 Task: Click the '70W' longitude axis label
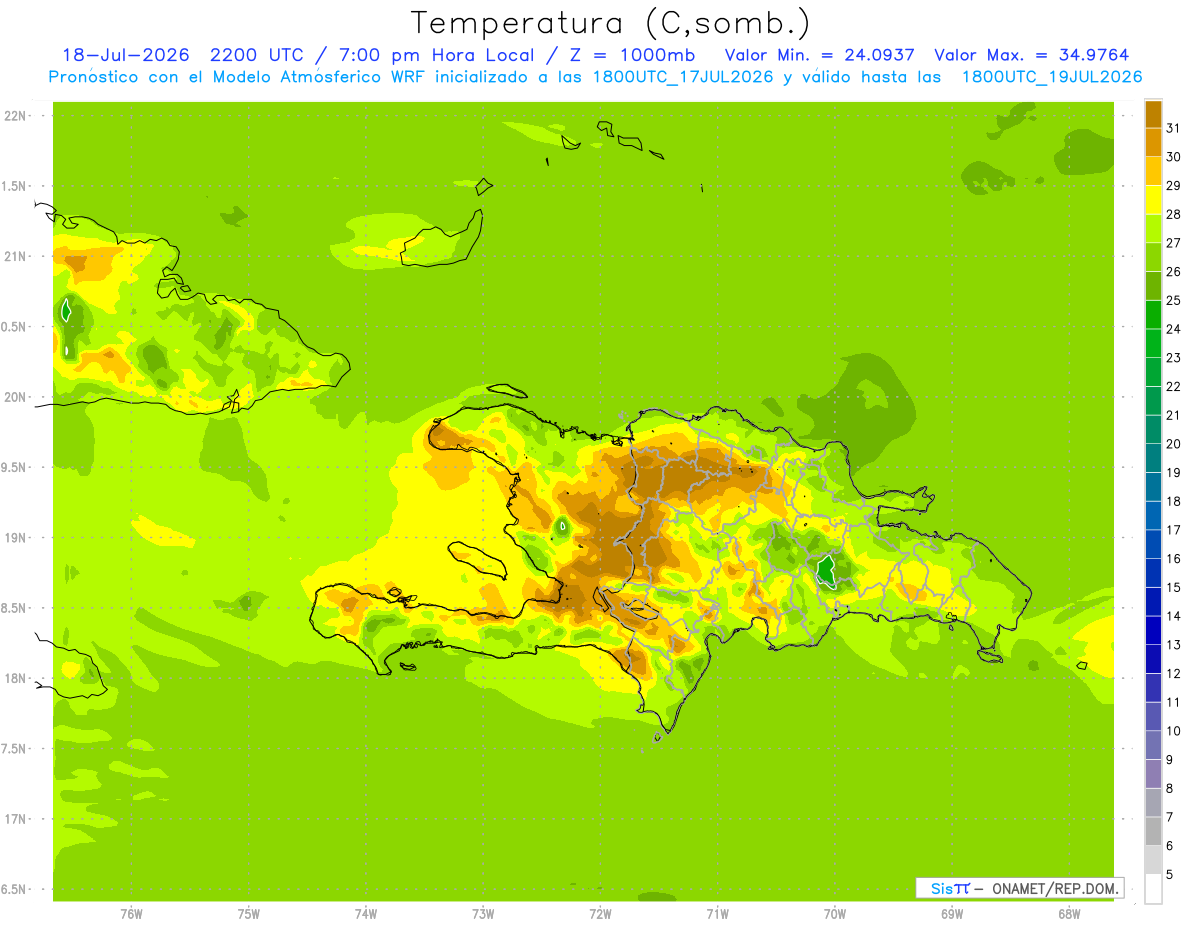click(835, 913)
